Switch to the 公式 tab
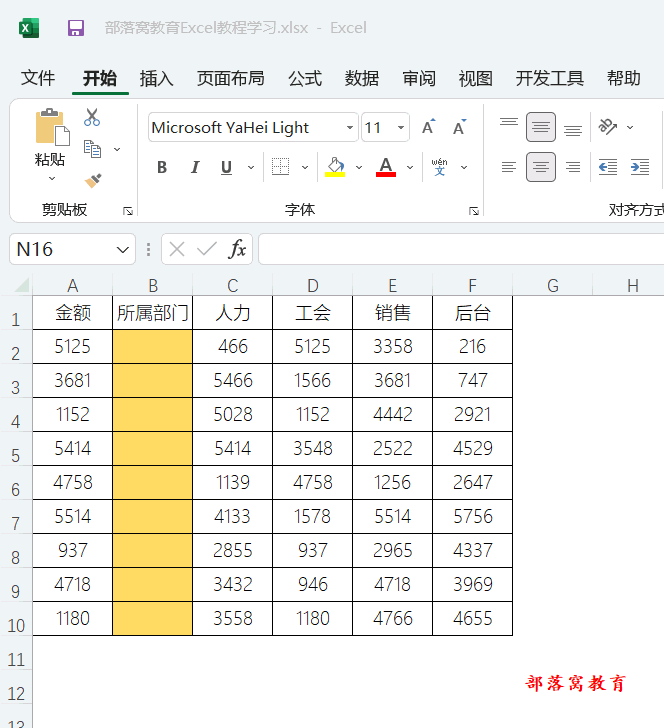 305,78
